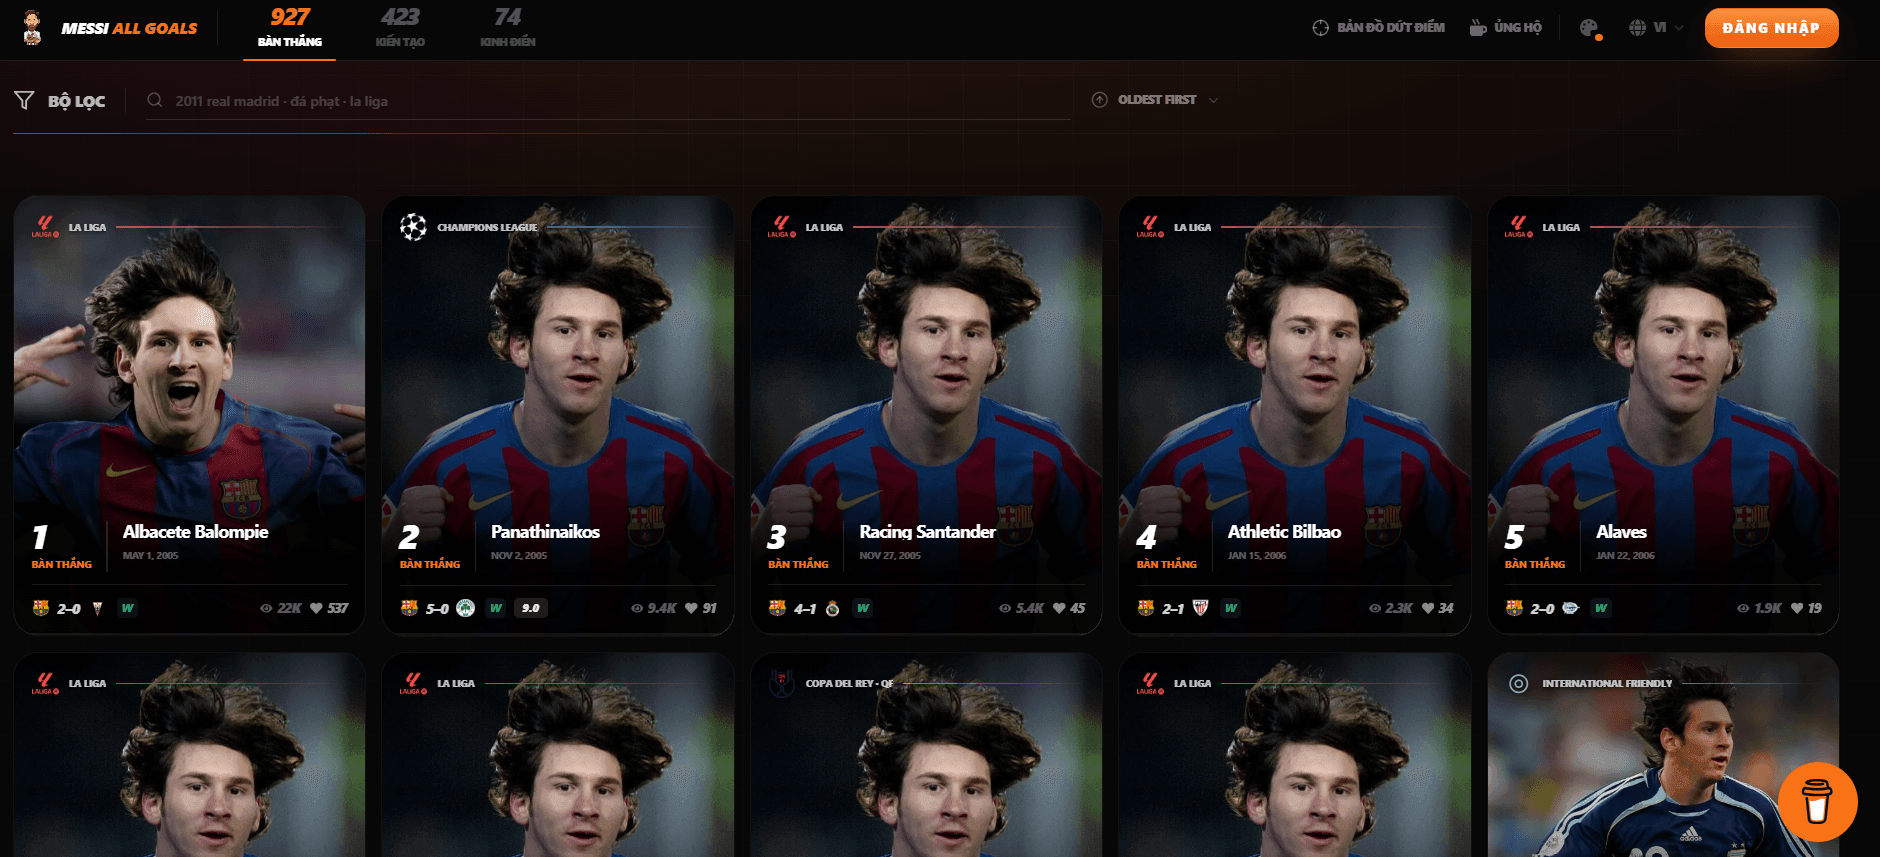Screen dimensions: 1880x857
Task: Open the 927 Bàn Thắng tab
Action: (290, 28)
